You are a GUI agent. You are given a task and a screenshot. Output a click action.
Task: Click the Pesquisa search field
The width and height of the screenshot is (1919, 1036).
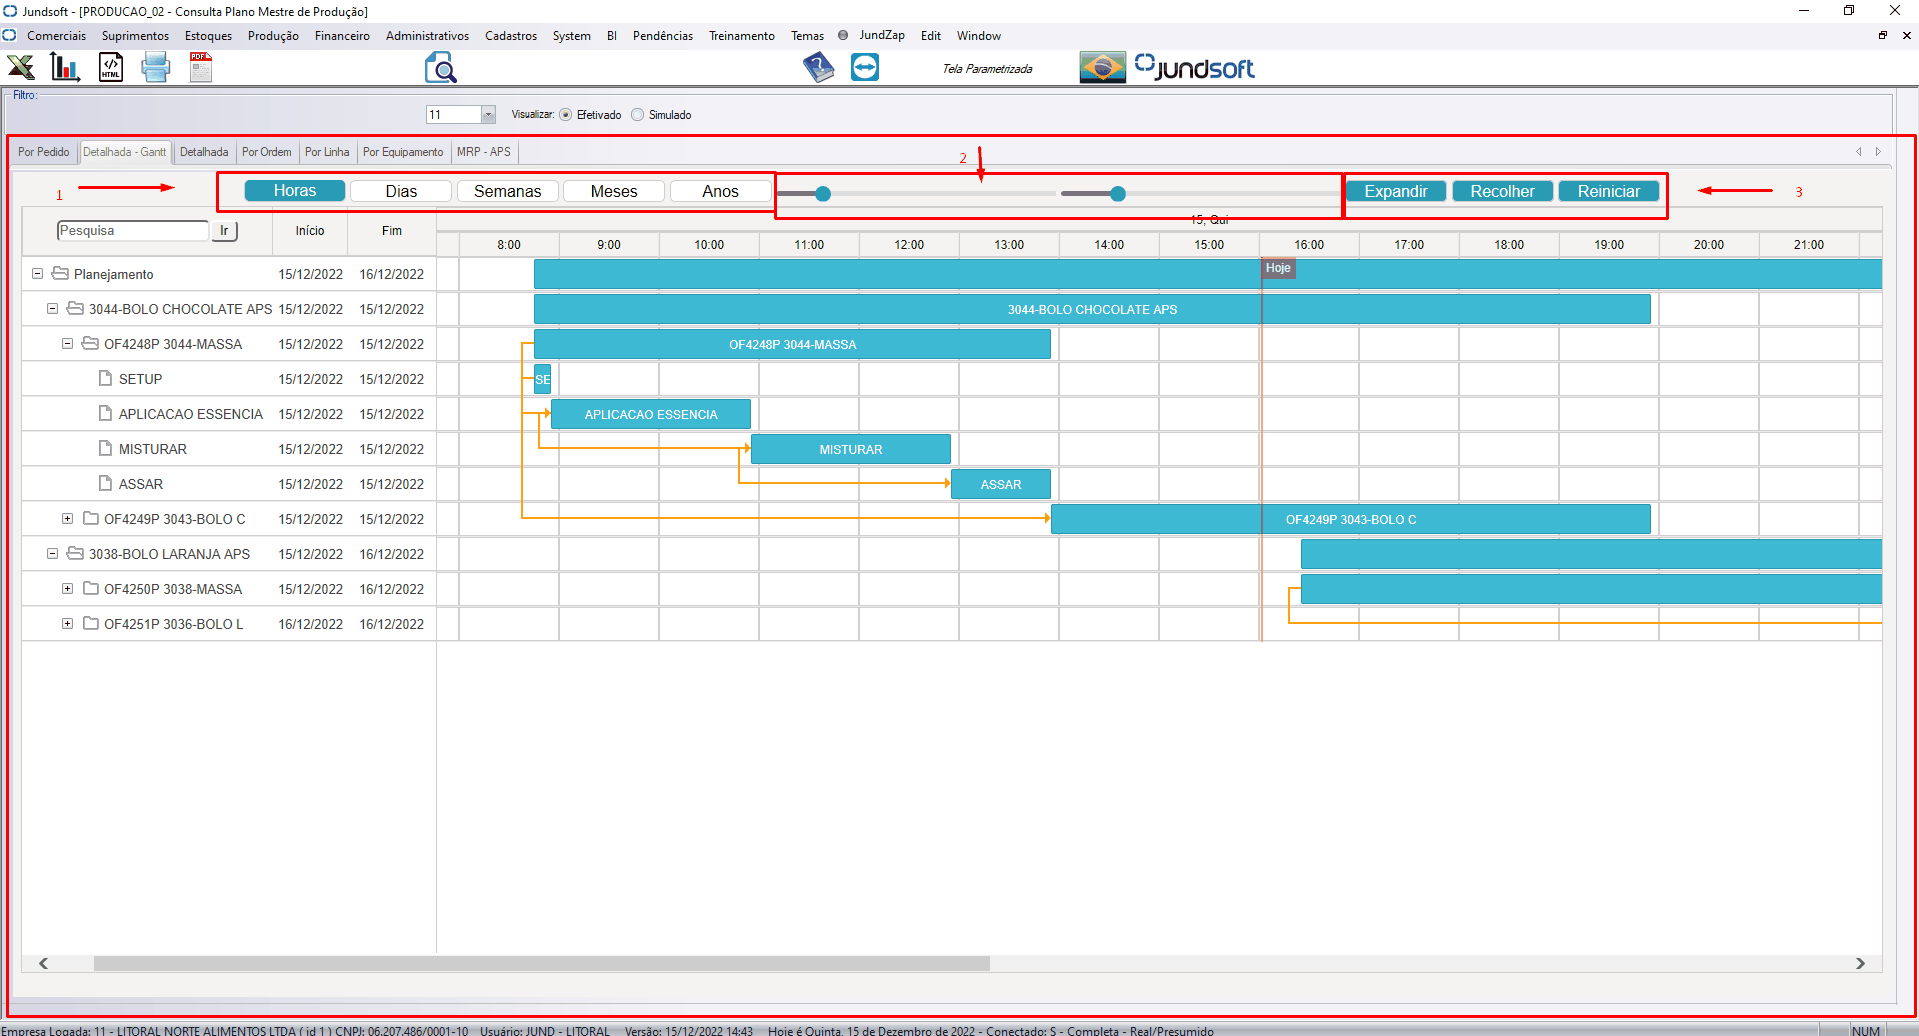(132, 231)
